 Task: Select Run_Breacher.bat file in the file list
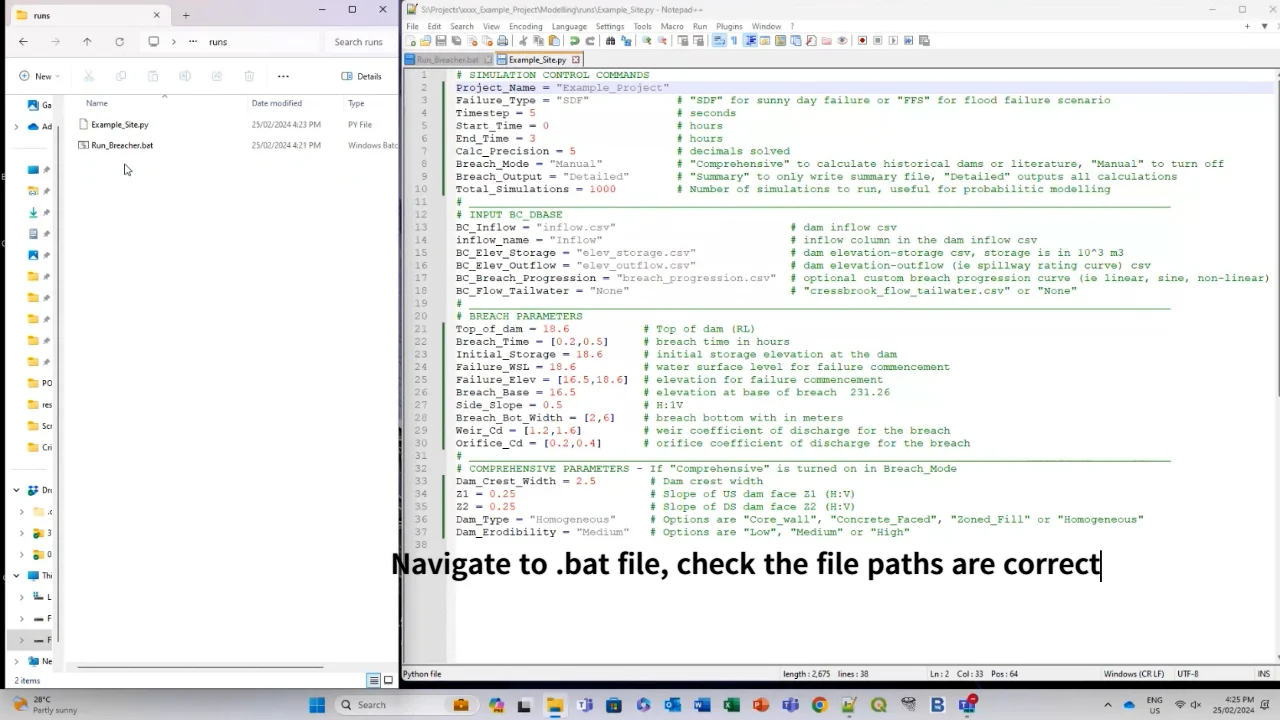pyautogui.click(x=122, y=145)
